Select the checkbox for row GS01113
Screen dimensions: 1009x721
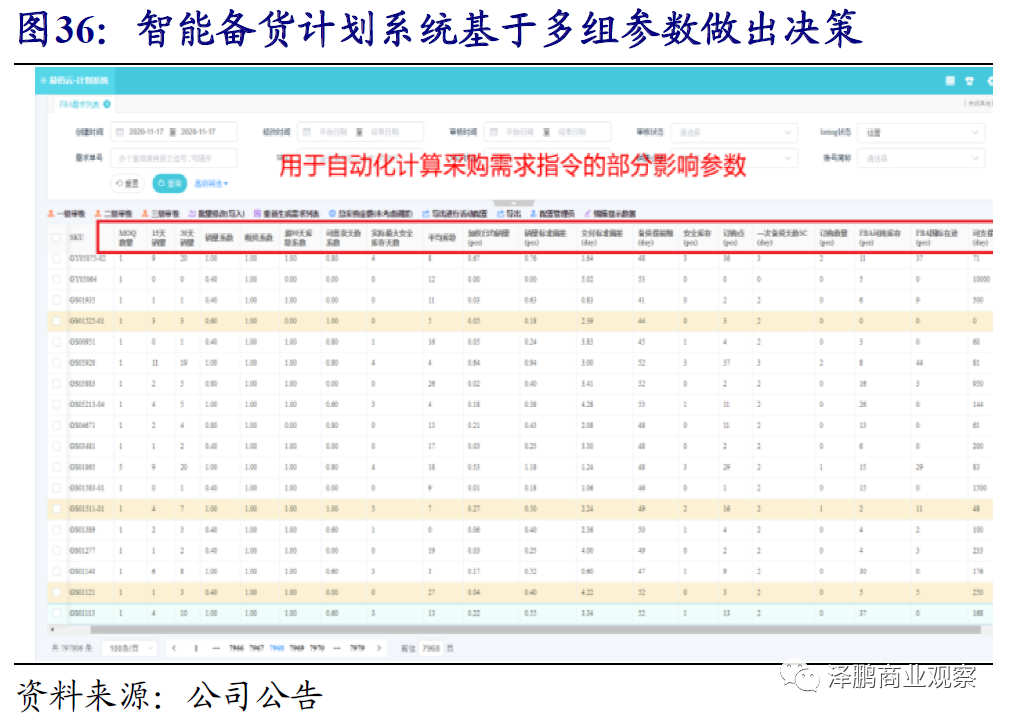pyautogui.click(x=57, y=613)
